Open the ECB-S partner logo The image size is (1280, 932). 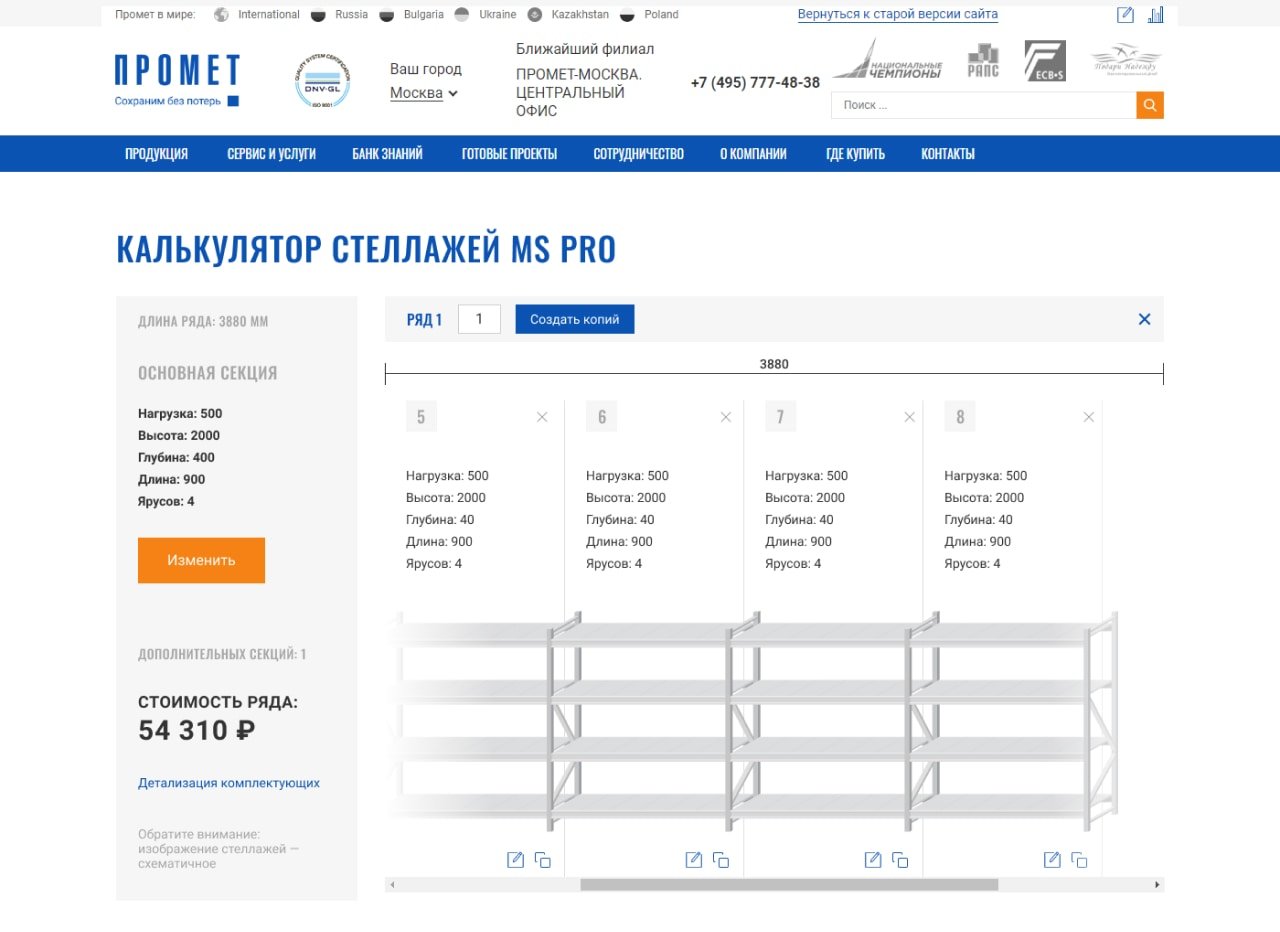1045,61
